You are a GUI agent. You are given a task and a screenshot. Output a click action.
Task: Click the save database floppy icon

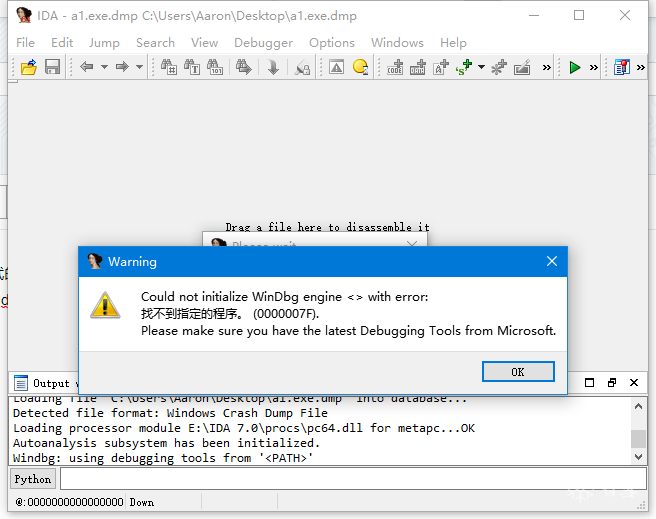click(x=52, y=67)
